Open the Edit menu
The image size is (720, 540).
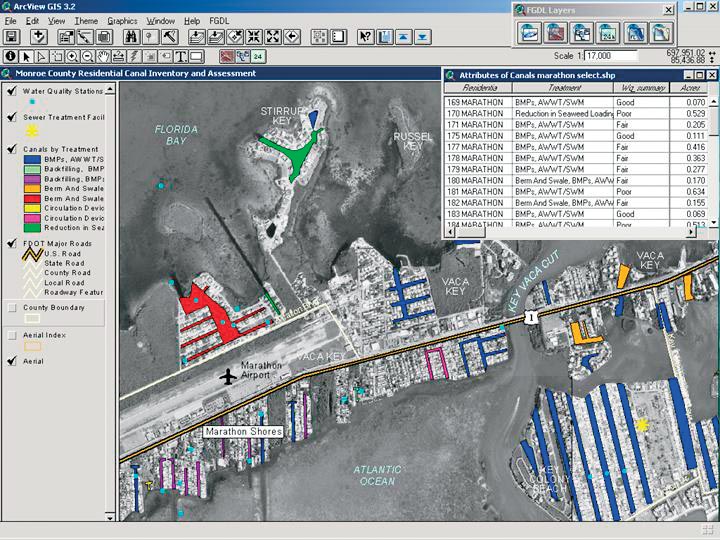click(x=32, y=21)
